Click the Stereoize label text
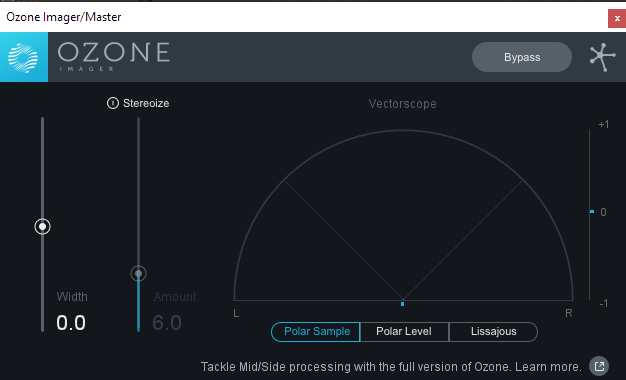The height and width of the screenshot is (380, 626). tap(146, 103)
